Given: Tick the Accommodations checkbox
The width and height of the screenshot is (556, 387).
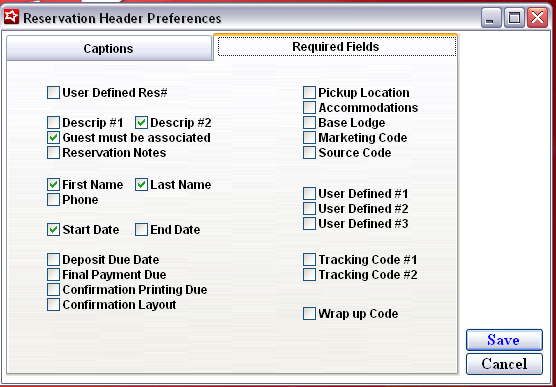Looking at the screenshot, I should pos(309,107).
